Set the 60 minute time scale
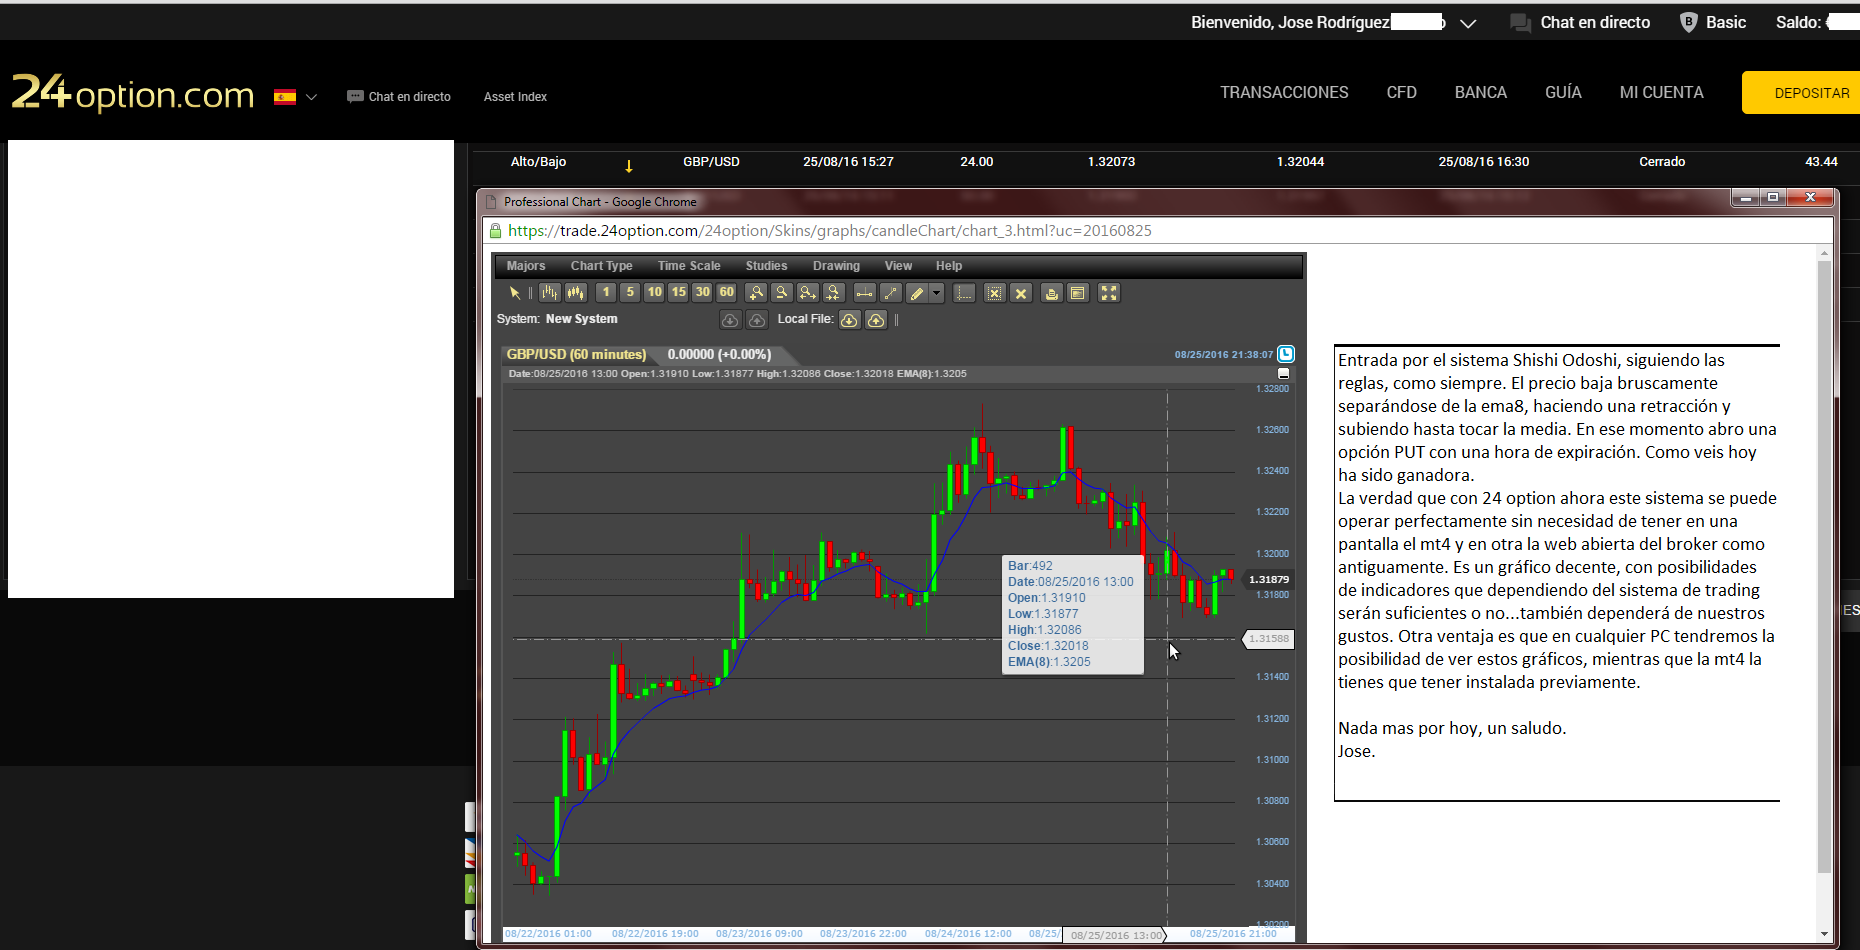This screenshot has width=1860, height=950. pyautogui.click(x=727, y=293)
